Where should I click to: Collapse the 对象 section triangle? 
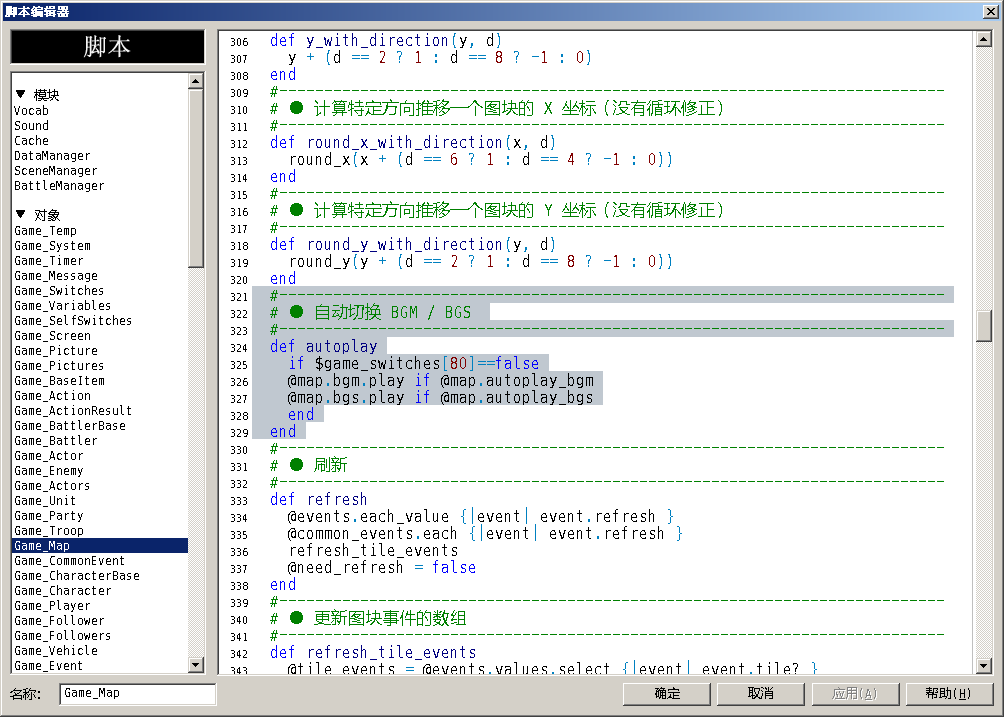(20, 214)
